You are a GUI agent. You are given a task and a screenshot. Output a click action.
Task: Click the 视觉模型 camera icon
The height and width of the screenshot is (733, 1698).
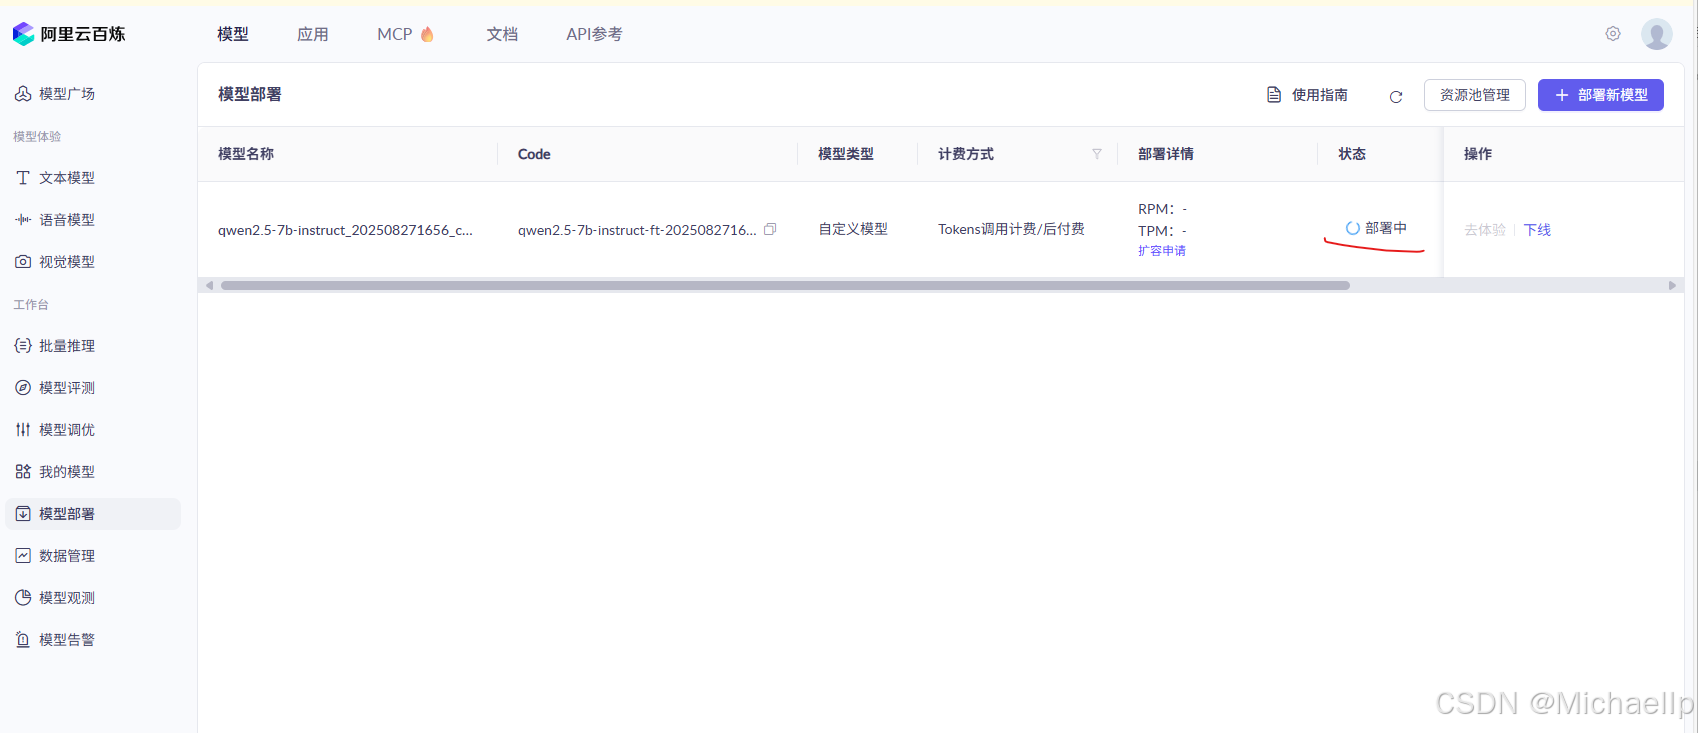click(x=23, y=262)
